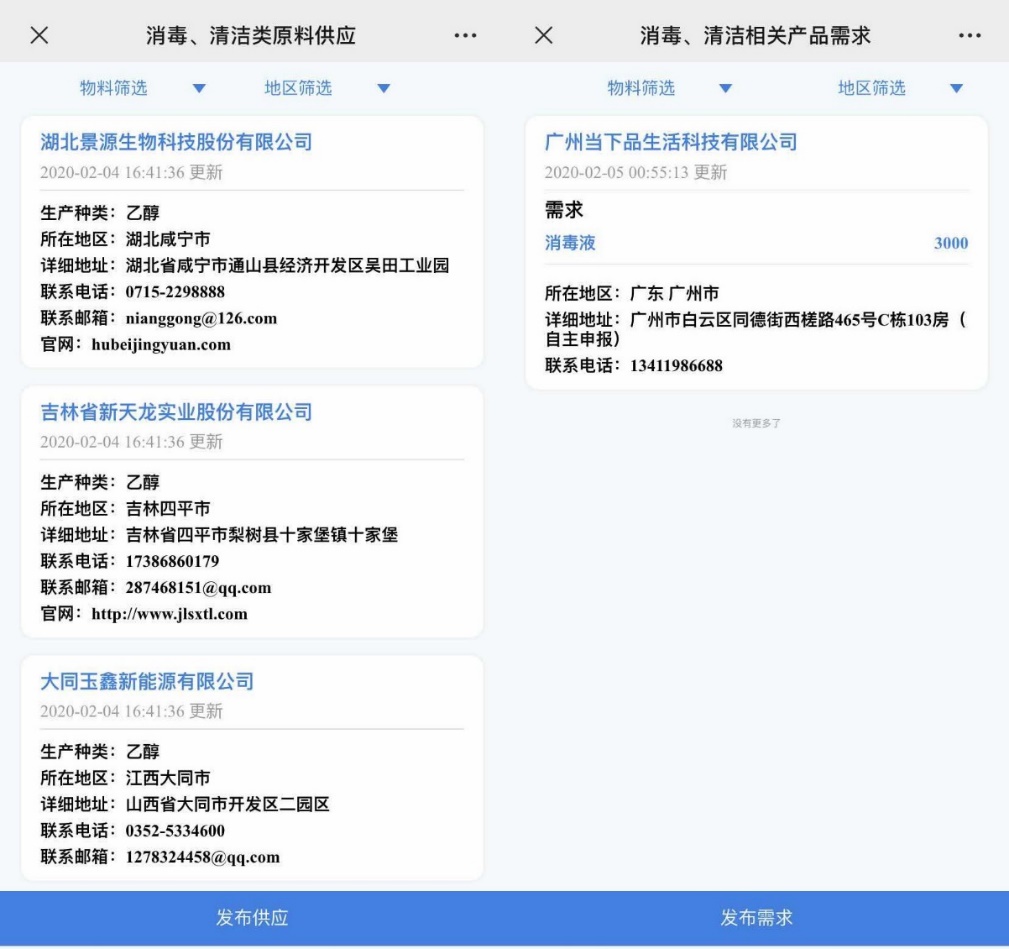Tap the 发布供应 button
1009x949 pixels.
(x=252, y=917)
